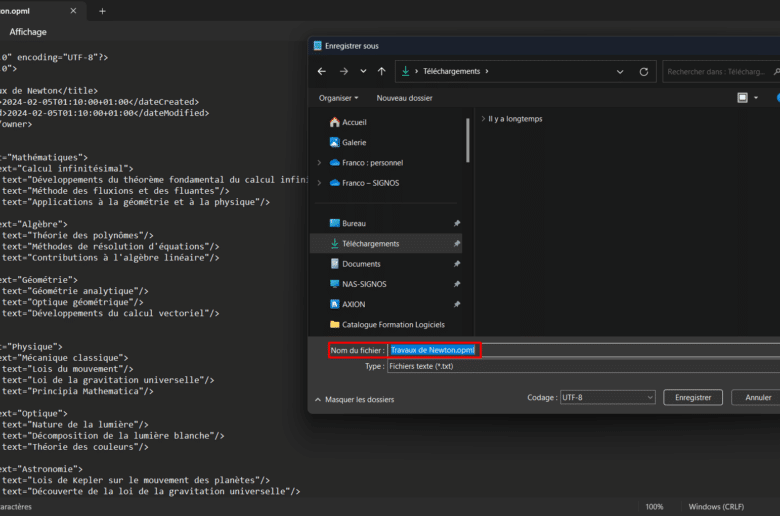Expand the Franco – SIGNOS tree node

coord(319,183)
